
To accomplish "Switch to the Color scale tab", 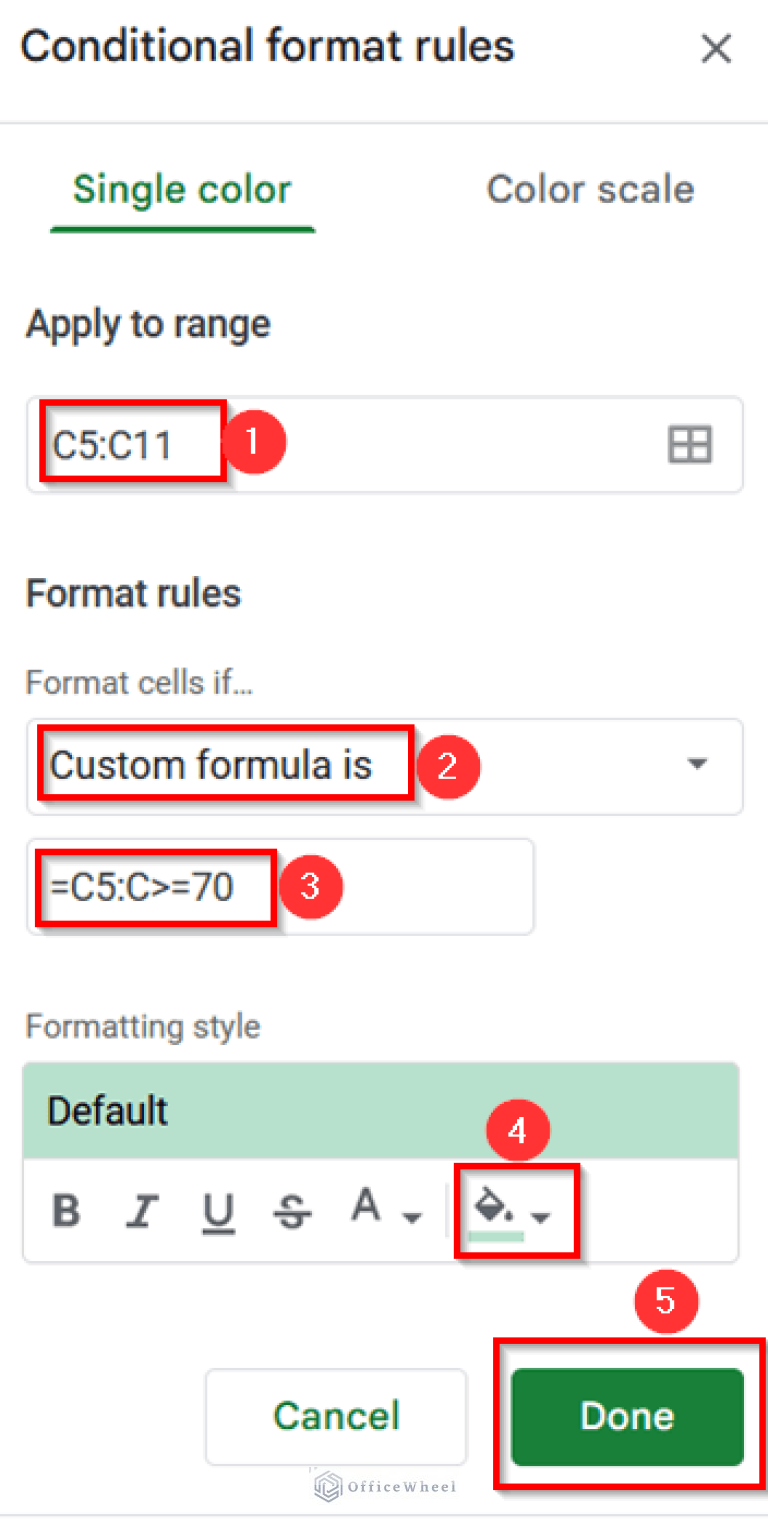I will click(590, 190).
